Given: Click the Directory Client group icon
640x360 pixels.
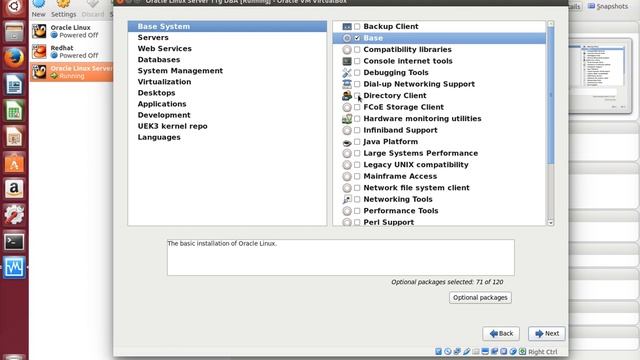Looking at the screenshot, I should pos(347,96).
